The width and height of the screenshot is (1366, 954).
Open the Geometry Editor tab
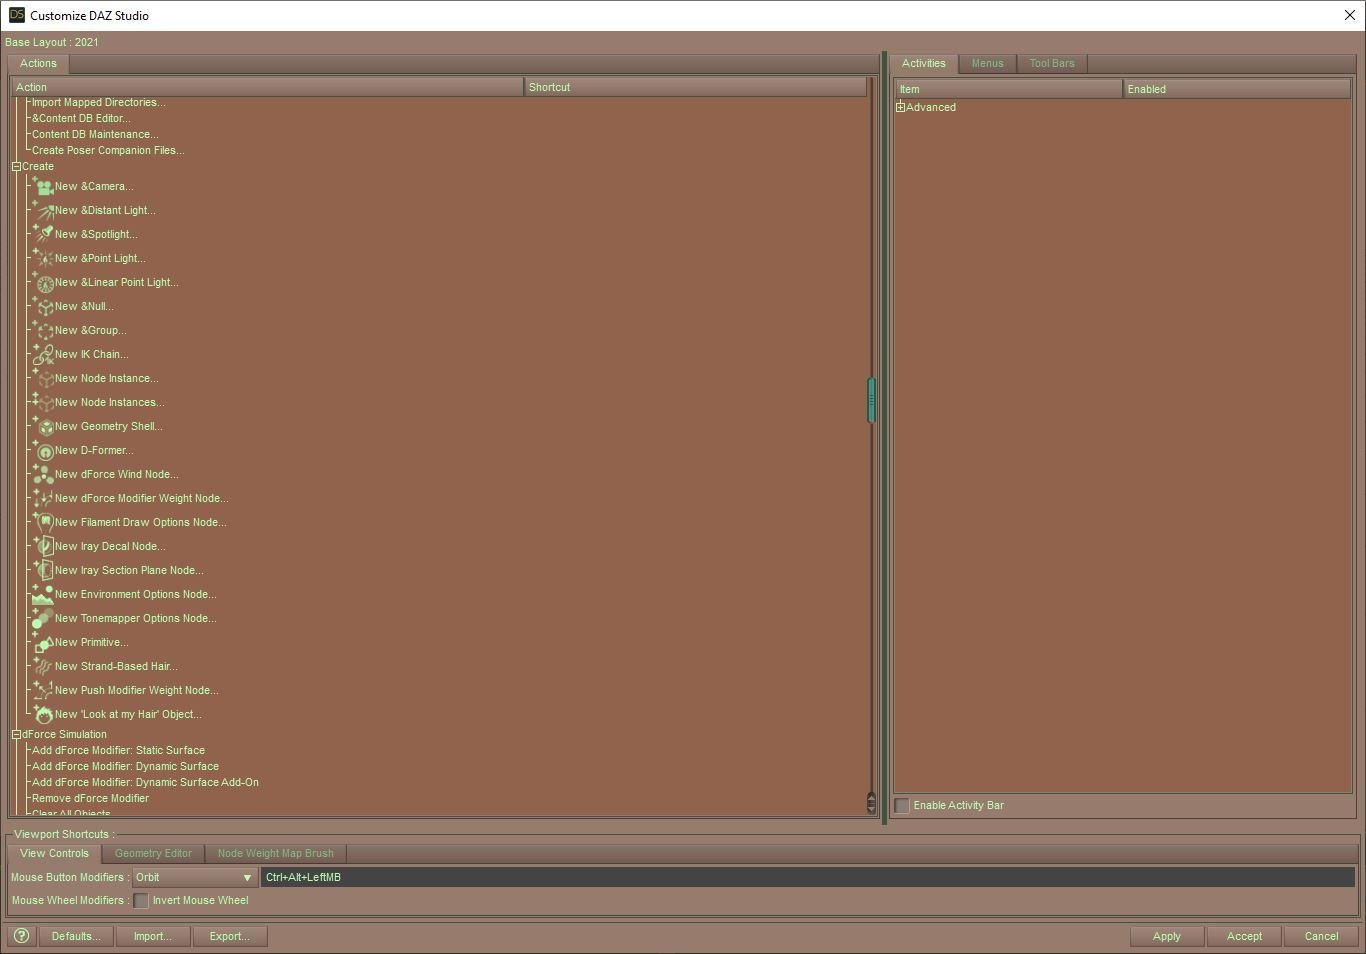(x=153, y=854)
